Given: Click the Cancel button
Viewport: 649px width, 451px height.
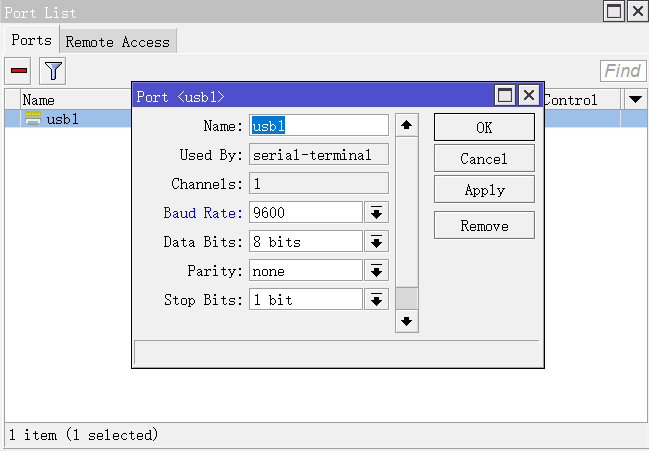Looking at the screenshot, I should pos(484,159).
